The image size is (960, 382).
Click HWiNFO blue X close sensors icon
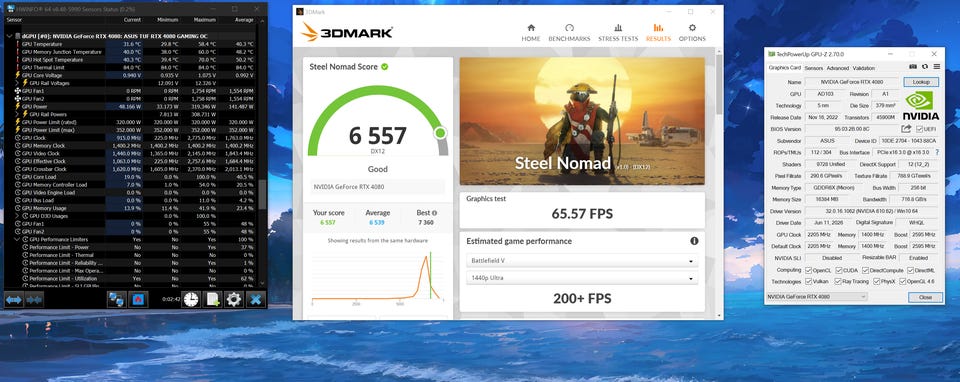255,299
